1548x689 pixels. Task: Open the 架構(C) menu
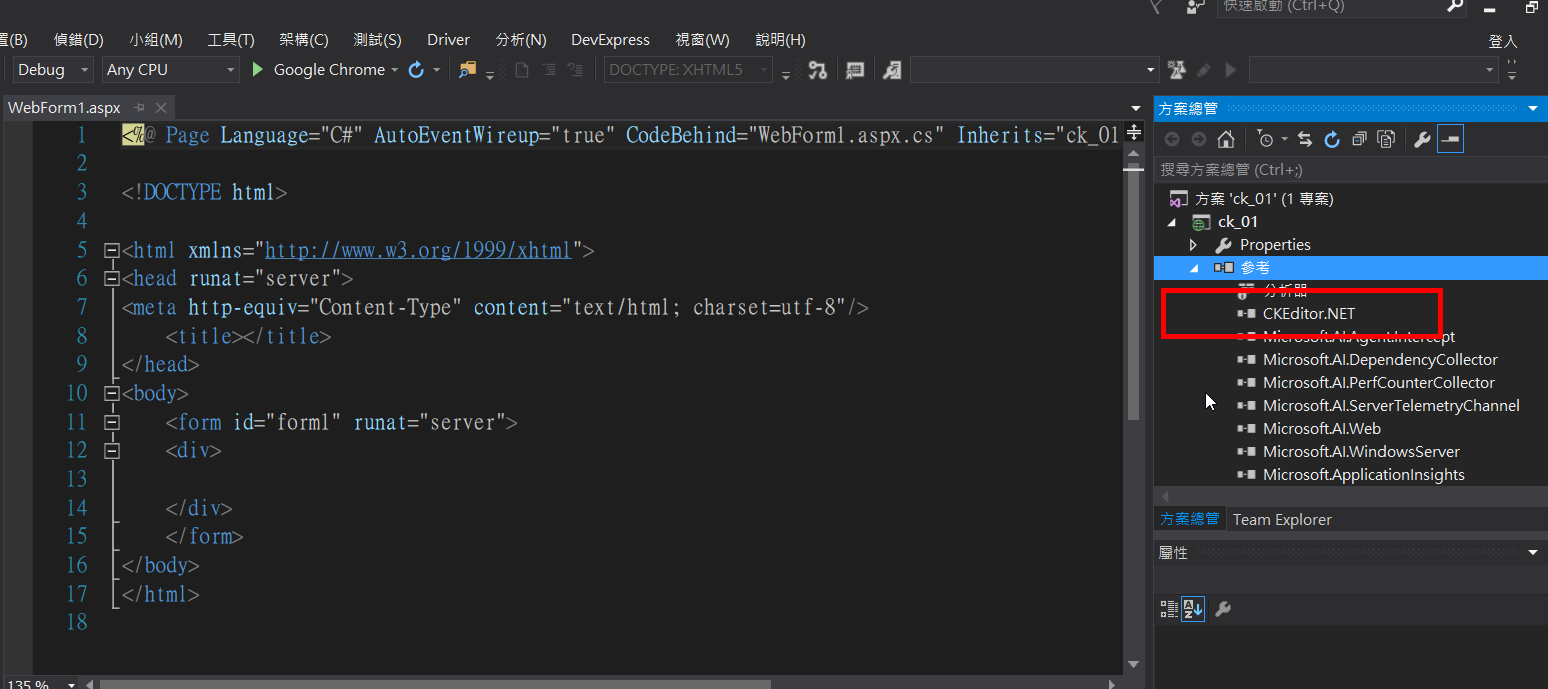coord(304,40)
